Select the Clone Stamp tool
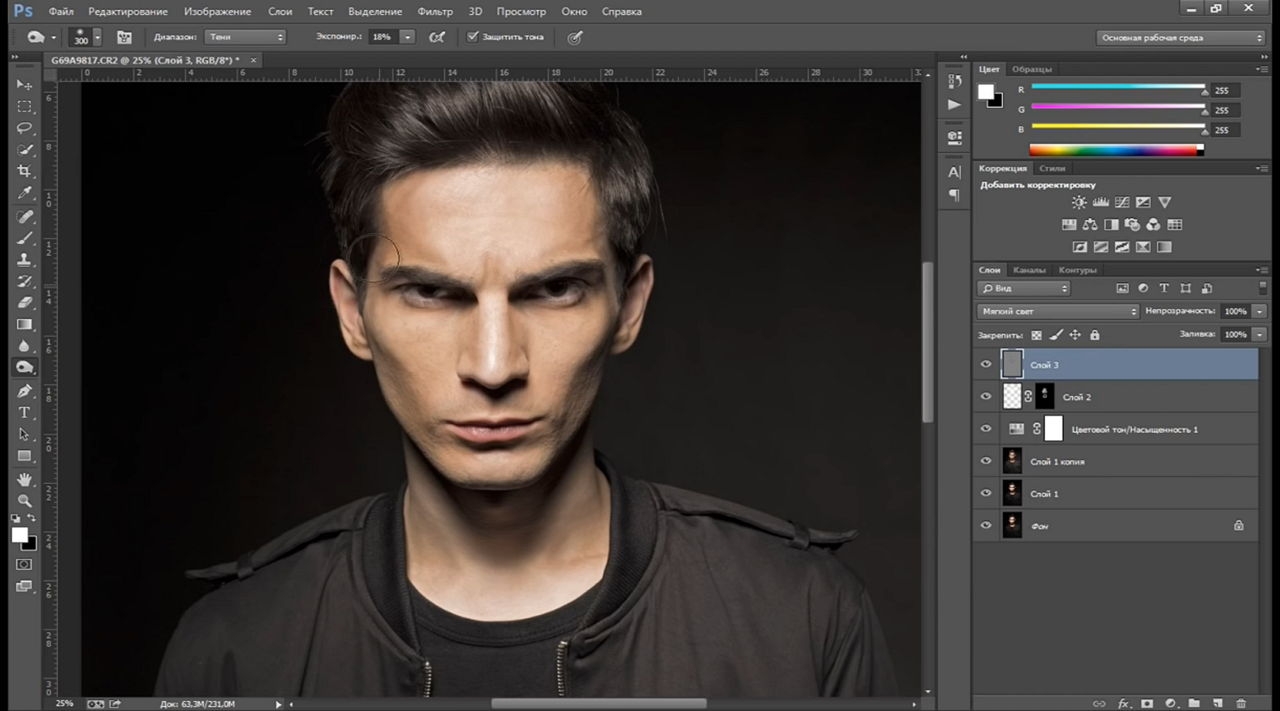This screenshot has width=1280, height=711. [x=24, y=260]
